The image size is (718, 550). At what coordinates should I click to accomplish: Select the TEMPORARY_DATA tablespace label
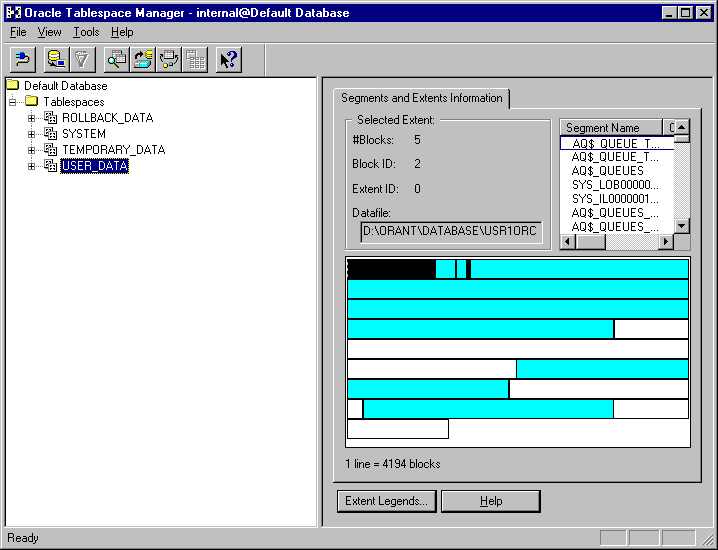114,150
